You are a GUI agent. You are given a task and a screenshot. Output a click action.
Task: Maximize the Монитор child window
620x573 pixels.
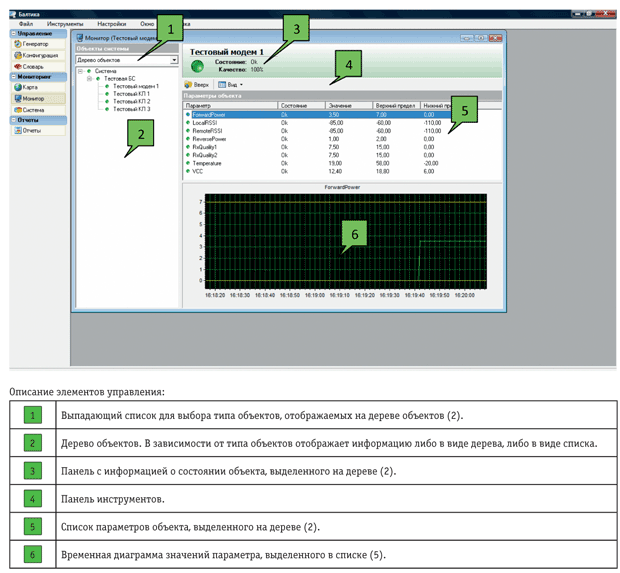481,38
